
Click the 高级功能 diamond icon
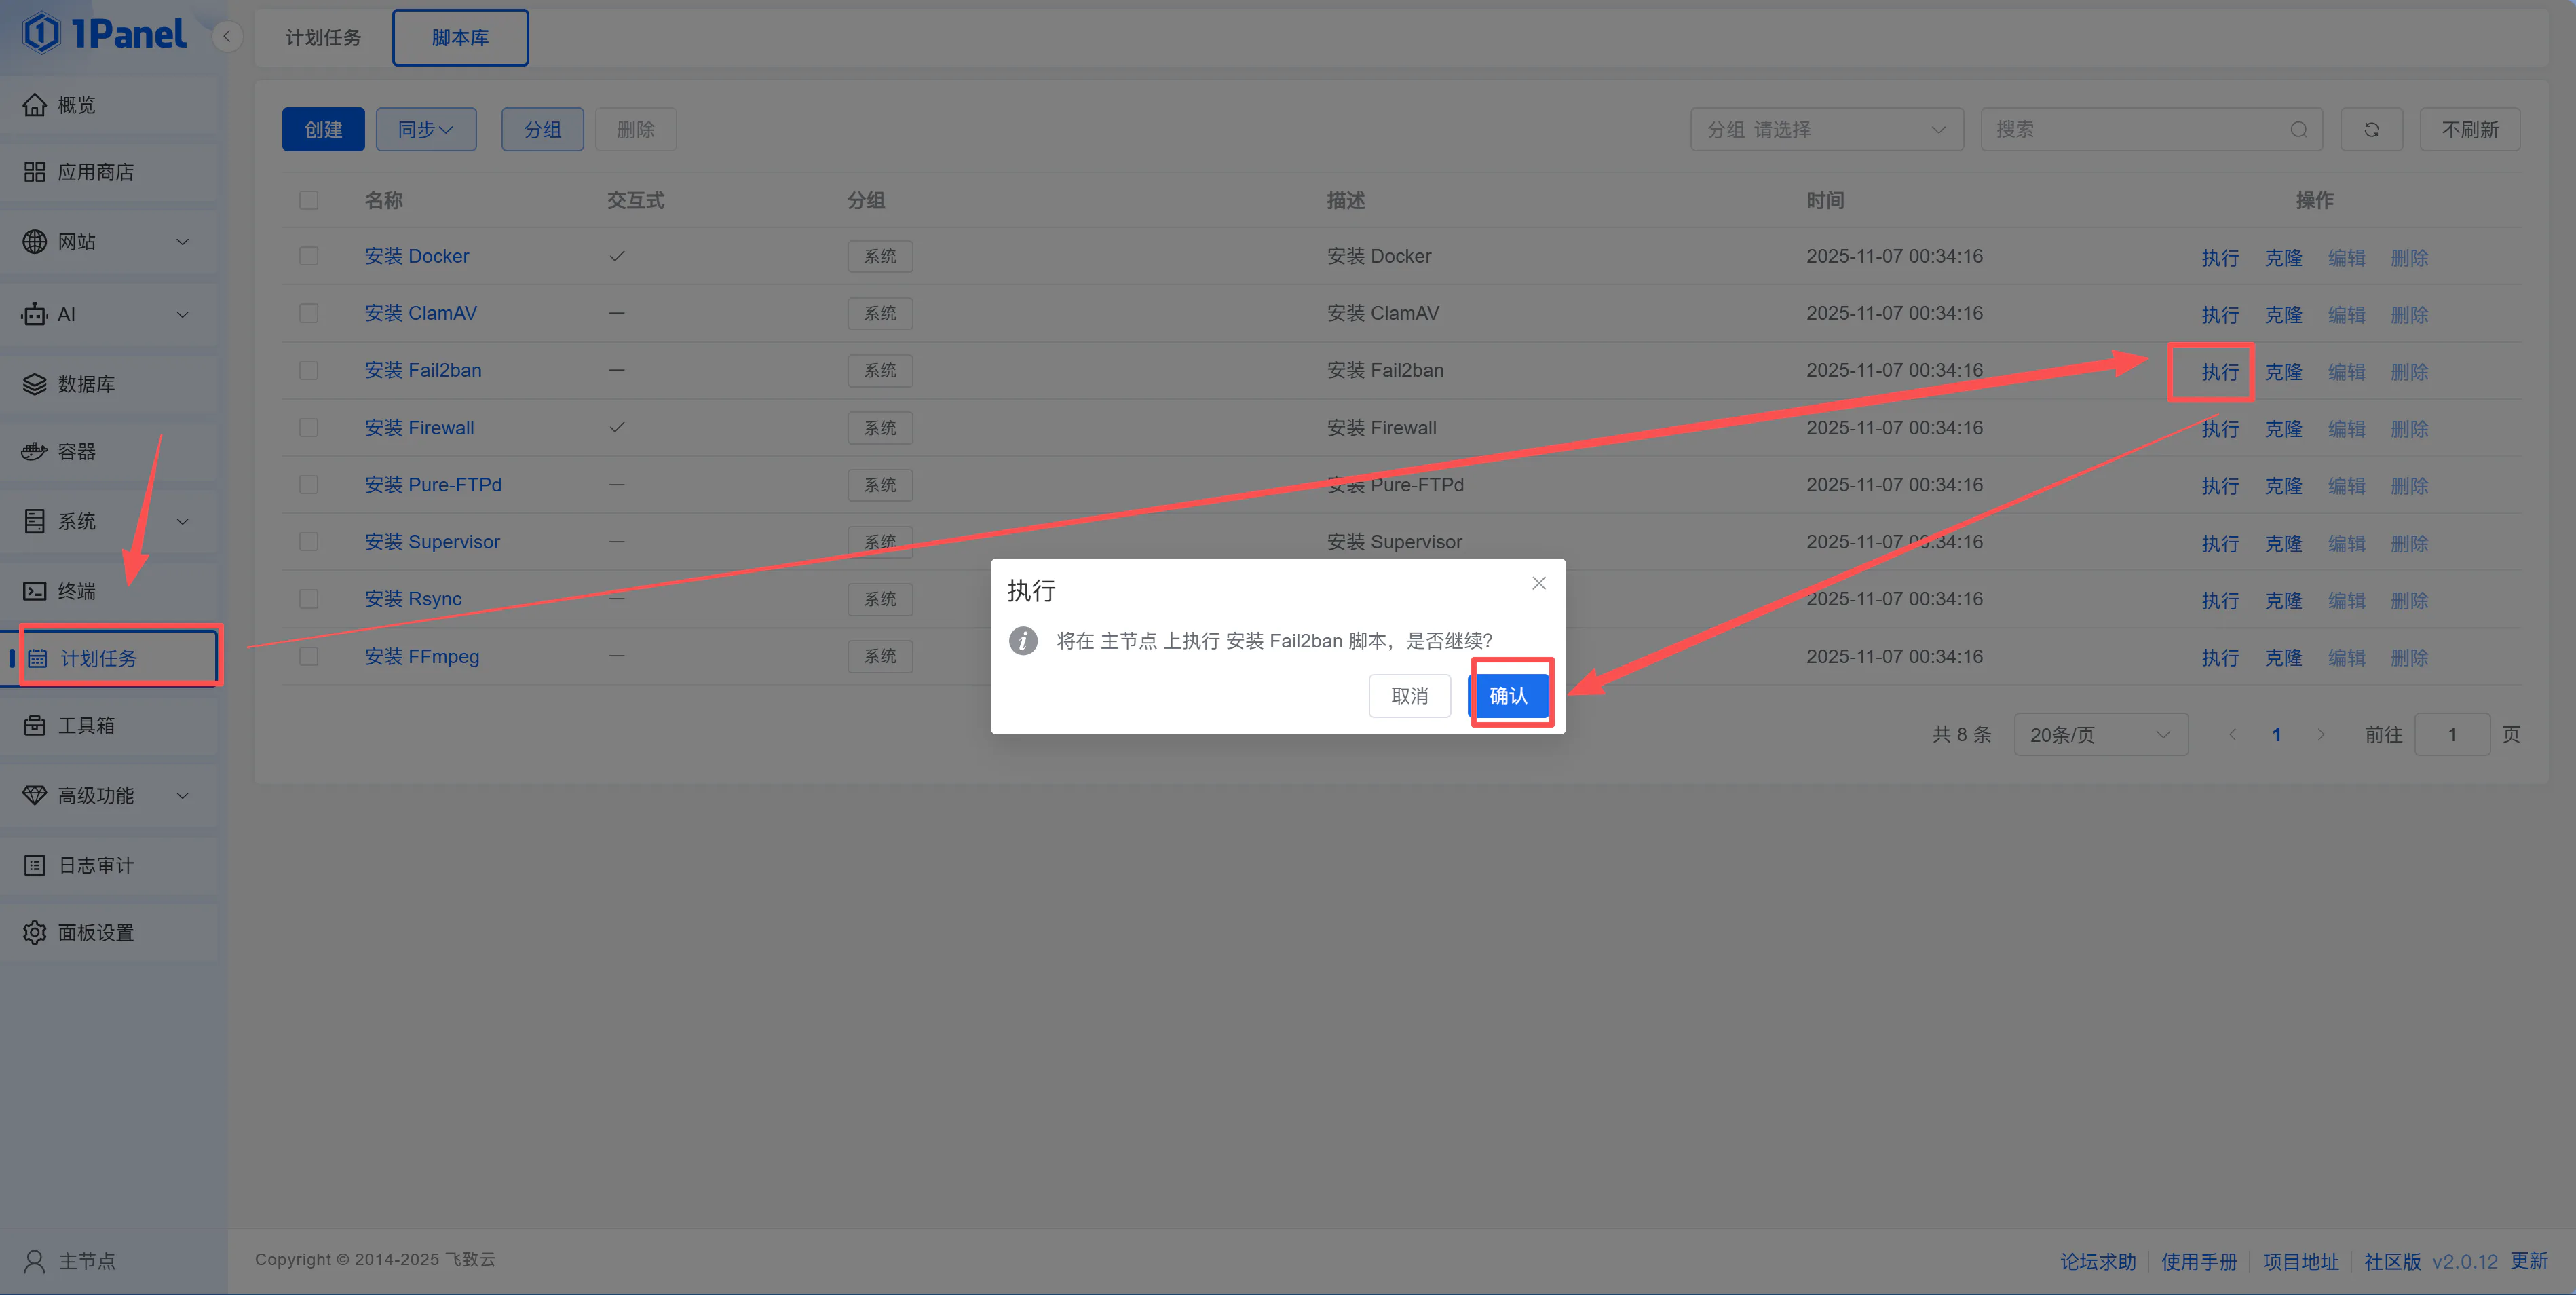35,795
